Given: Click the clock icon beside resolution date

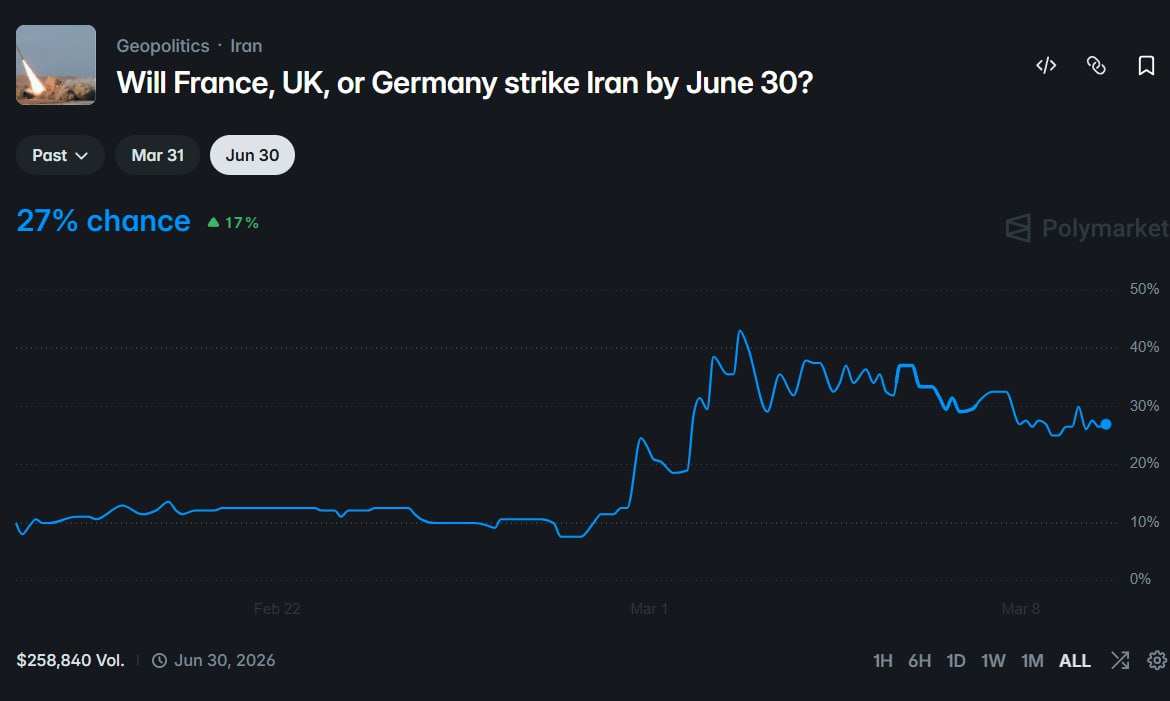Looking at the screenshot, I should click(x=159, y=660).
